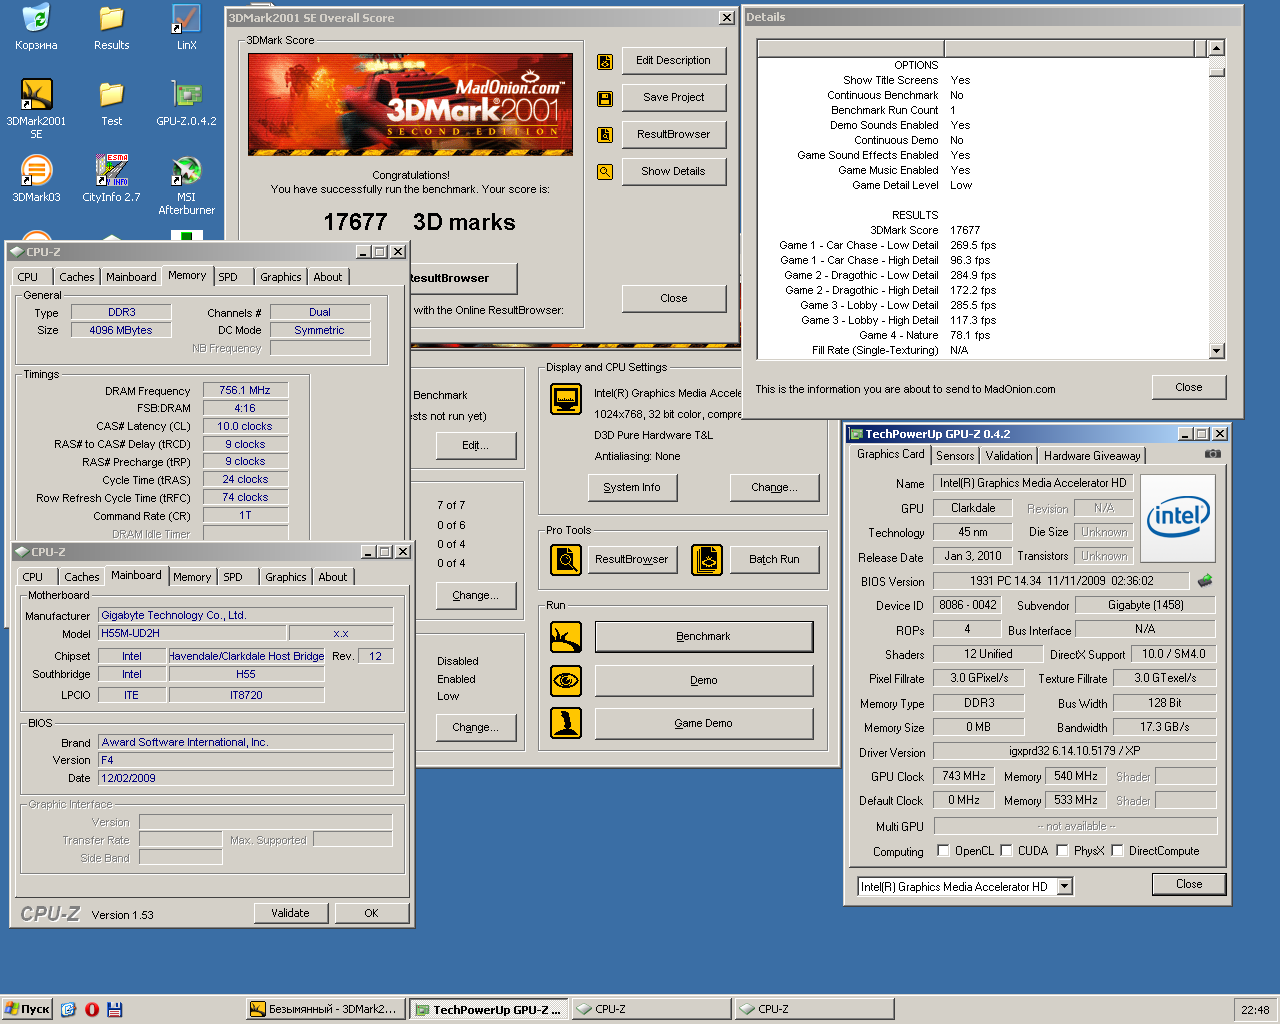Click the eye Demo icon in Run section
The image size is (1280, 1024).
click(566, 681)
